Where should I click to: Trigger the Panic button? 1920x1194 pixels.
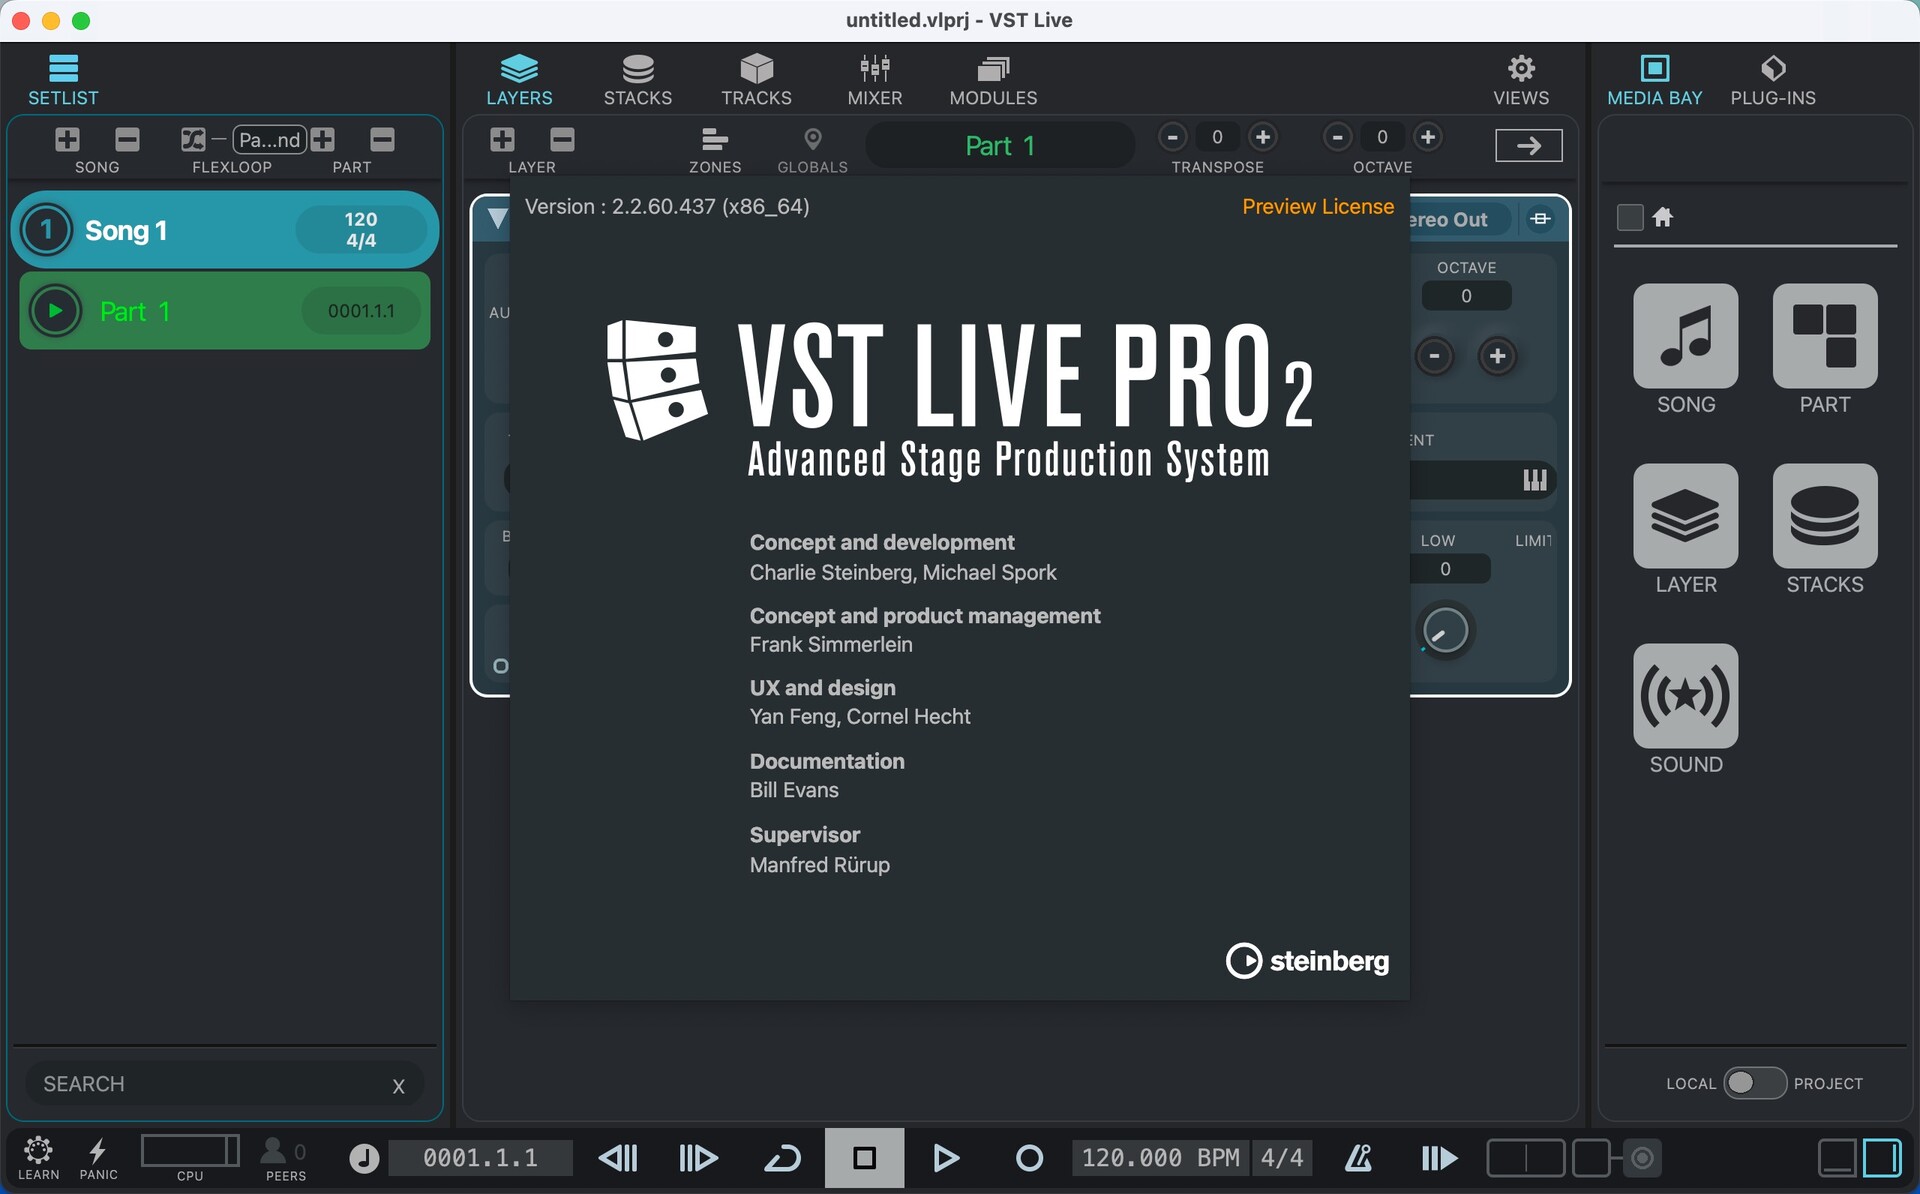click(98, 1158)
